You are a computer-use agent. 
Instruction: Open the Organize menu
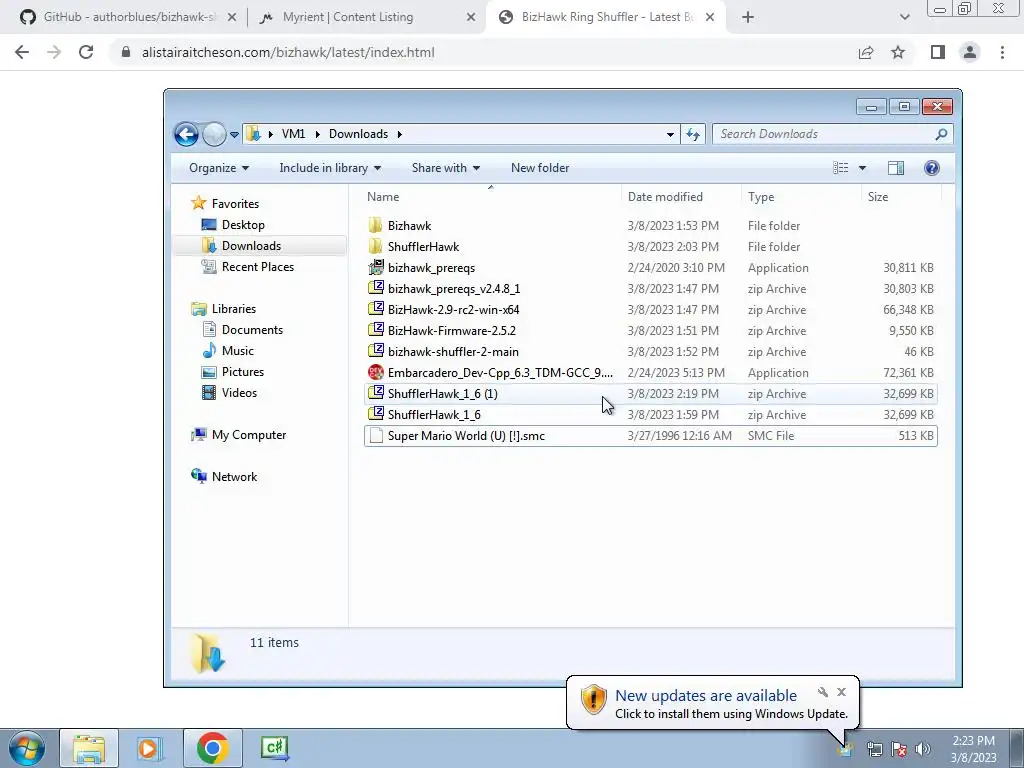219,168
